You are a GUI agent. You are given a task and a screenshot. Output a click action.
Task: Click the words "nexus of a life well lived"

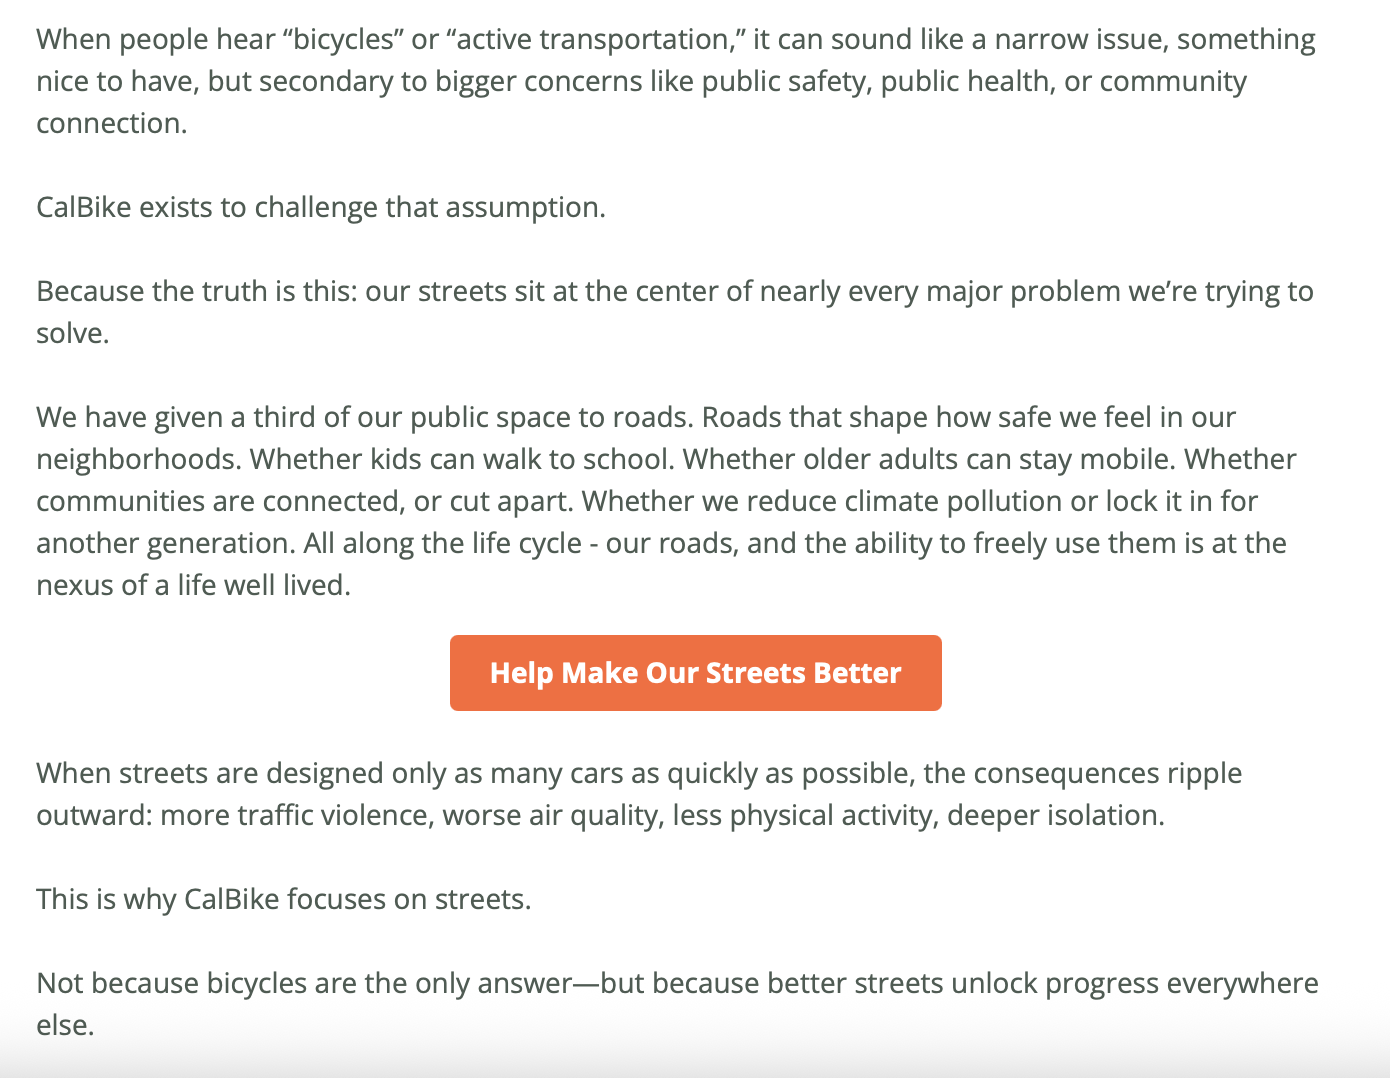point(191,585)
